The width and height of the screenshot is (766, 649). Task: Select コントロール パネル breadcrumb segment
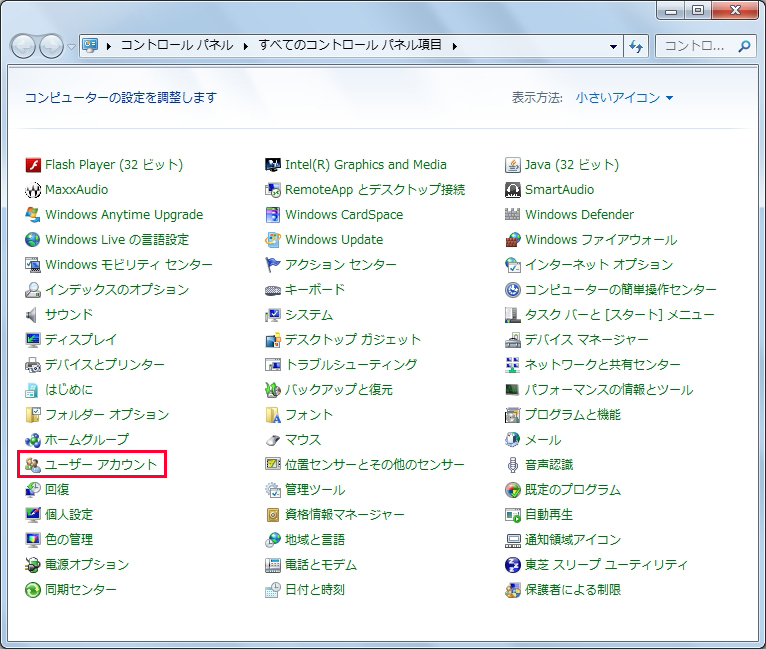(x=177, y=45)
